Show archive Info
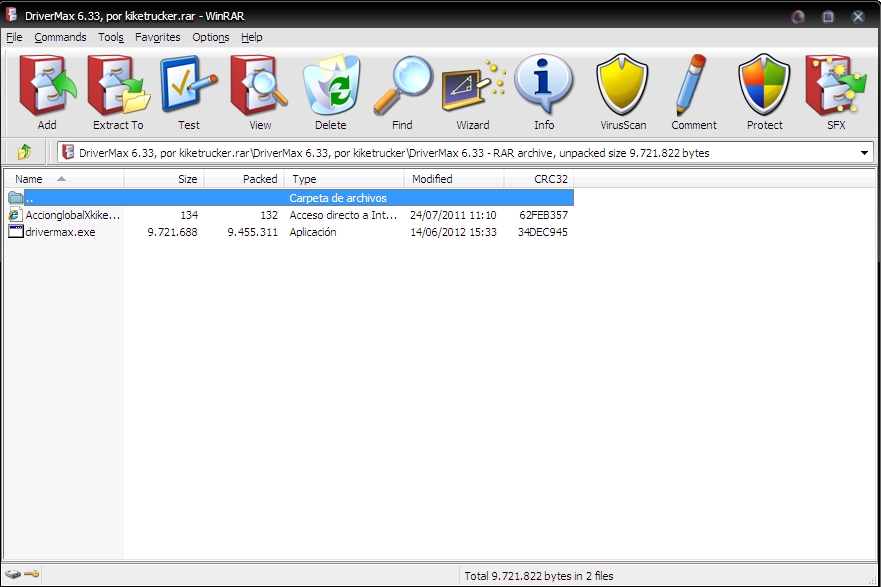 (x=544, y=84)
